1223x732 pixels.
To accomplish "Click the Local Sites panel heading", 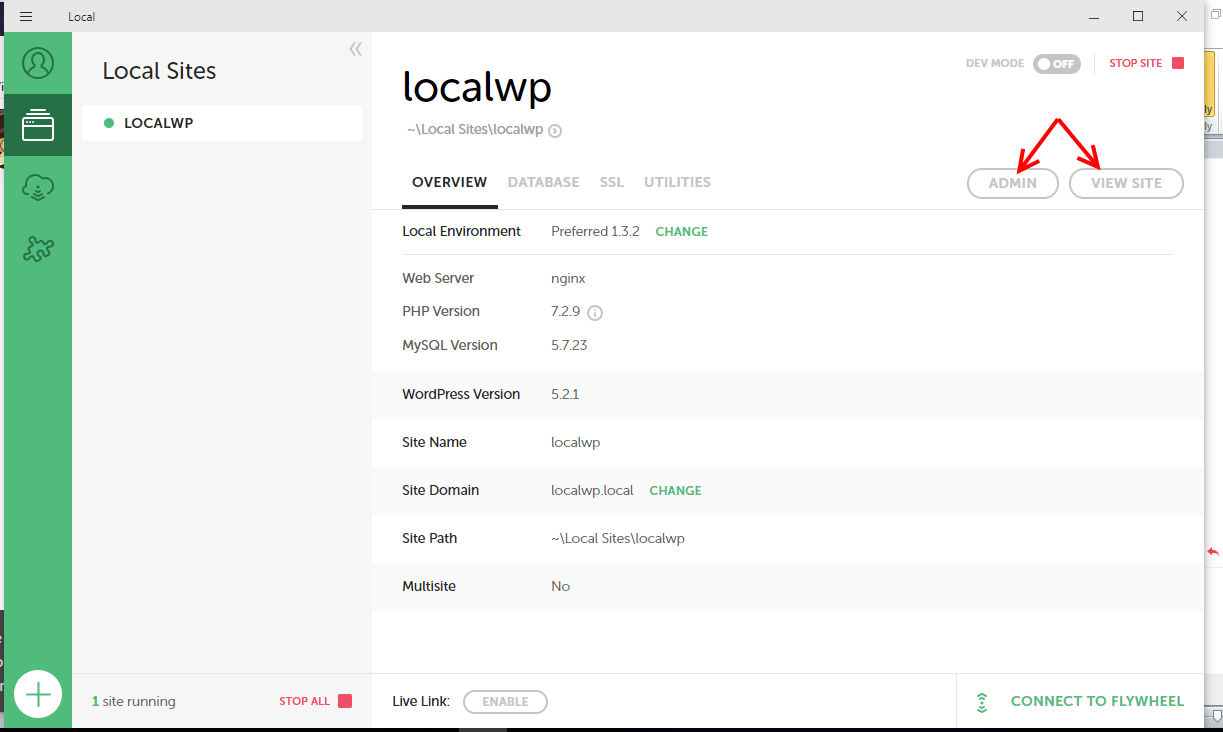I will [x=159, y=71].
